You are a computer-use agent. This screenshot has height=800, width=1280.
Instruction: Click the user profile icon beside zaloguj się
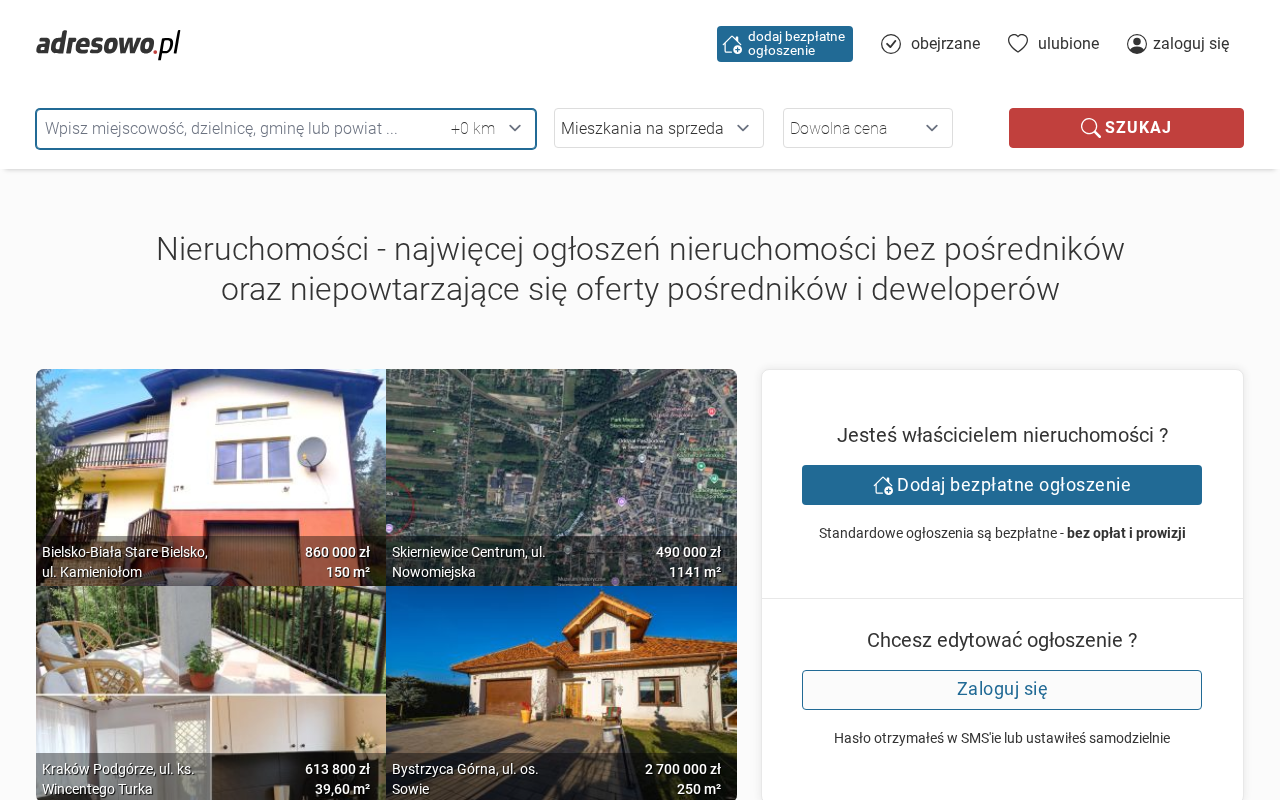tap(1137, 44)
